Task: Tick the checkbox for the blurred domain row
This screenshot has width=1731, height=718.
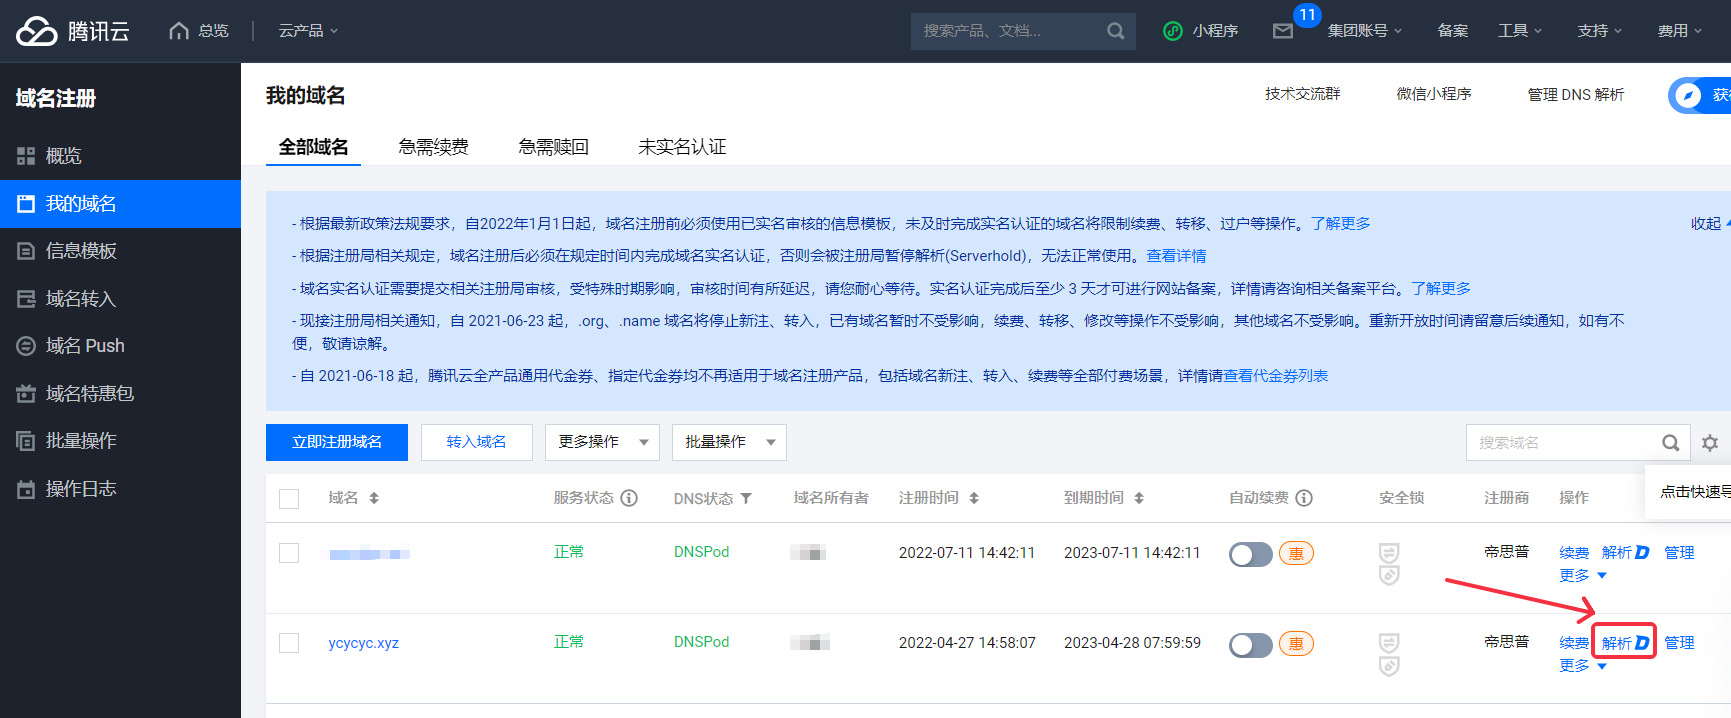Action: tap(289, 553)
